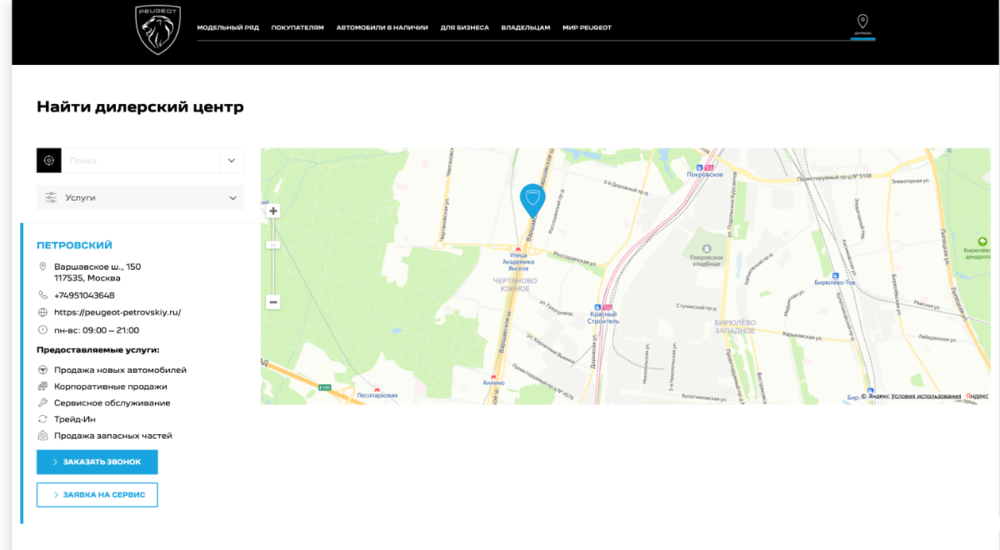Open Мир Peugeot menu
This screenshot has height=550, width=1000.
tap(587, 27)
